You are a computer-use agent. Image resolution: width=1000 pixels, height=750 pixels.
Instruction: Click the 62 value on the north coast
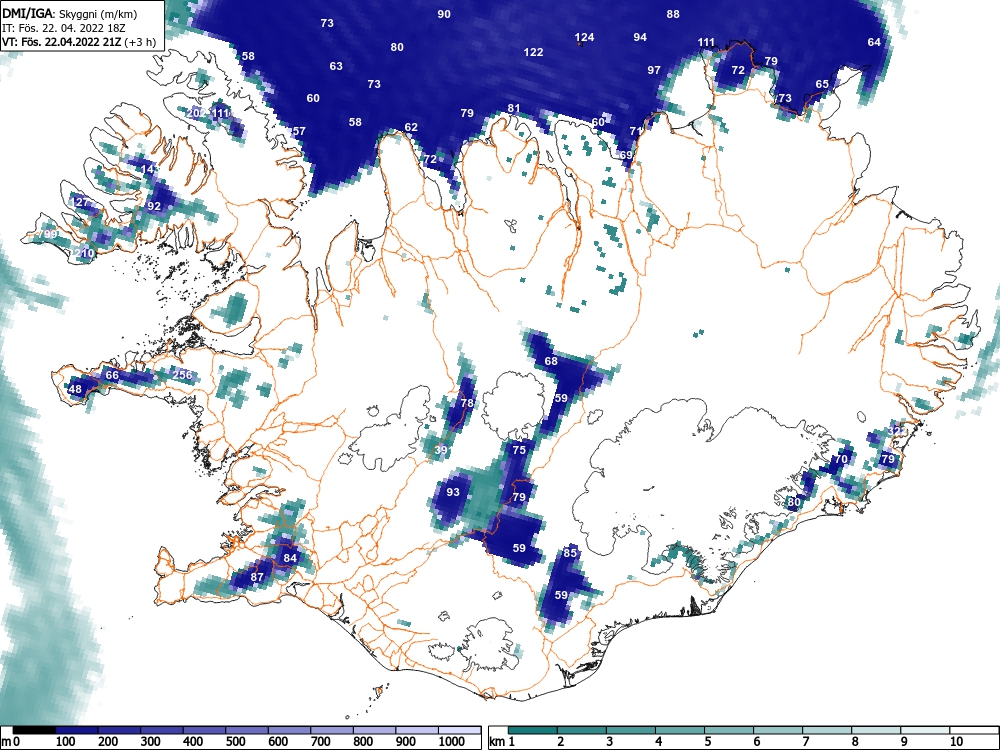(411, 128)
